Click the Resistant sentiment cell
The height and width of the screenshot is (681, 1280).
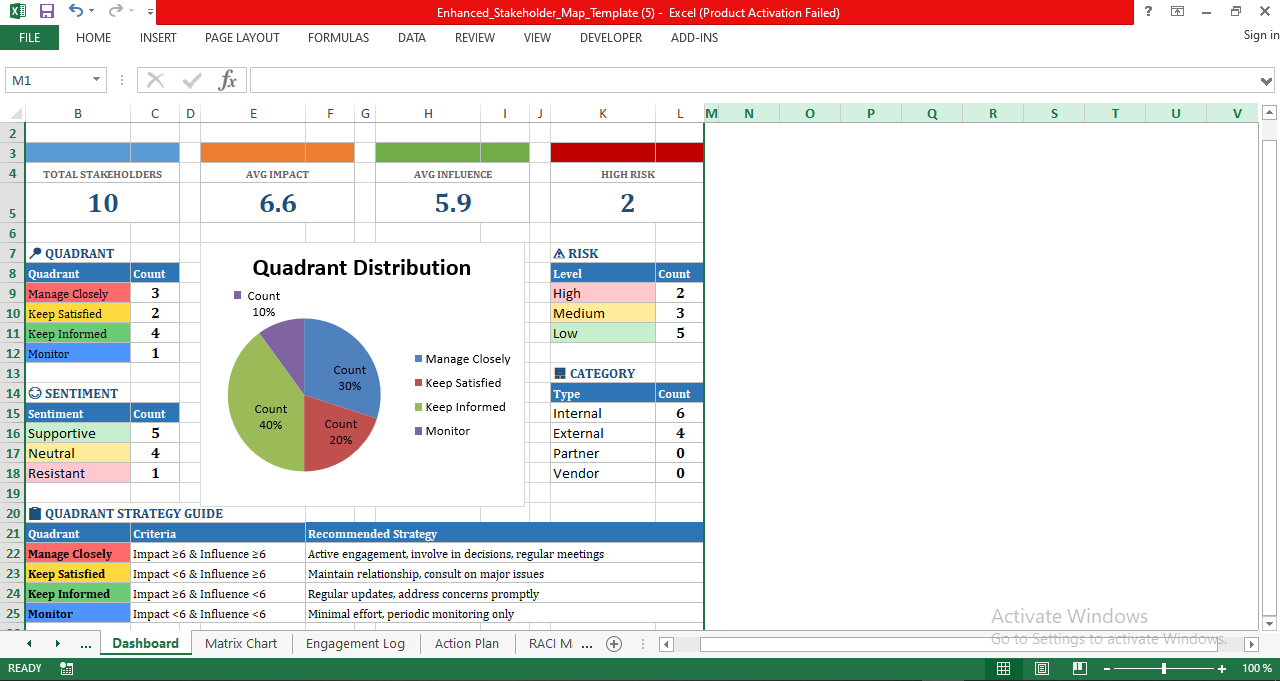coord(78,473)
